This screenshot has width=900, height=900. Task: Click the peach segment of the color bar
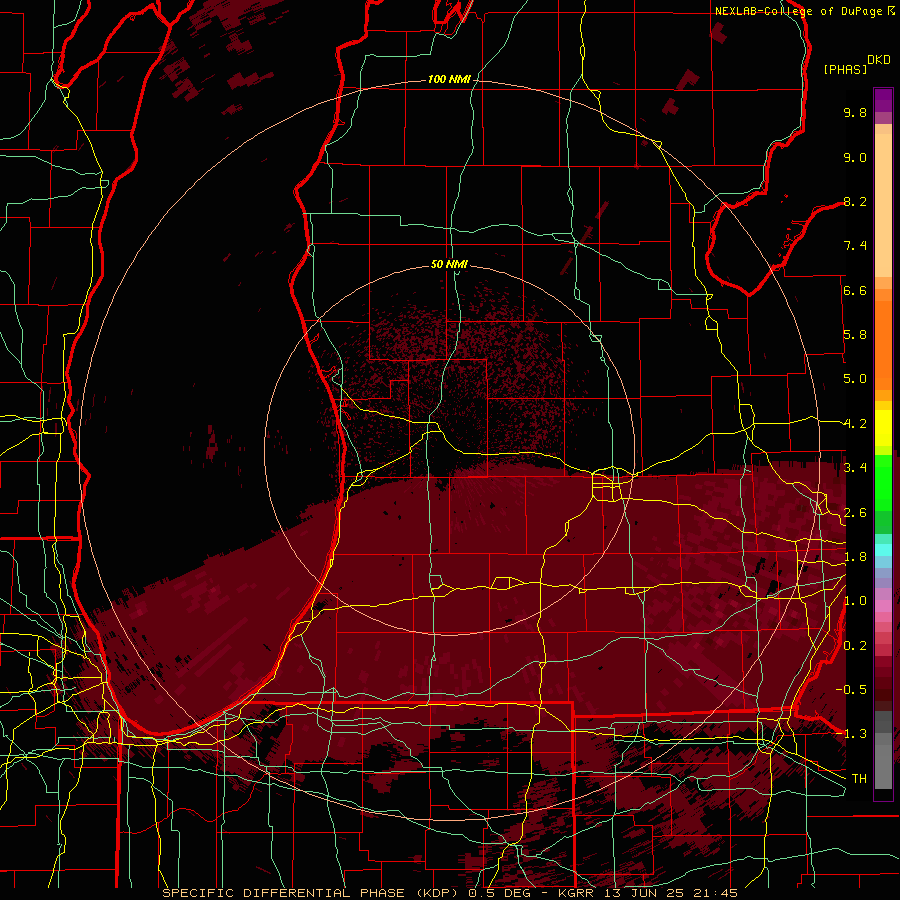(883, 205)
